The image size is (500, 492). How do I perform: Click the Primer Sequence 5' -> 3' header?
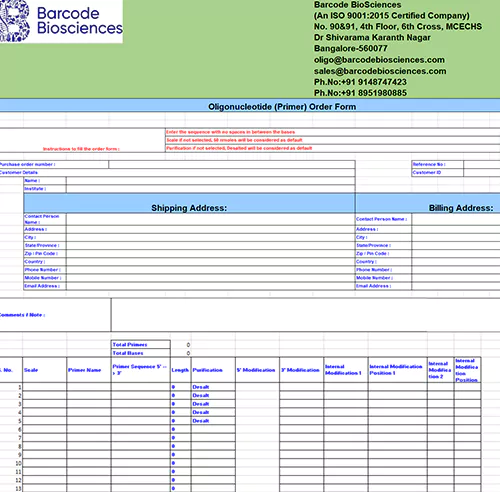tap(141, 370)
